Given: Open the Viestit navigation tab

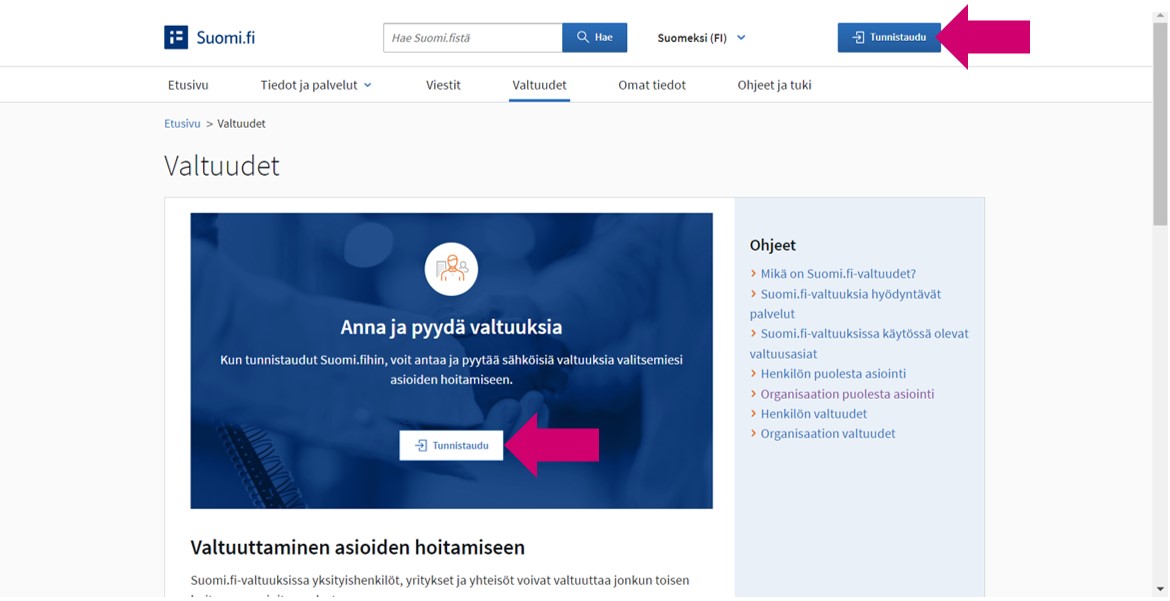Looking at the screenshot, I should pos(443,85).
